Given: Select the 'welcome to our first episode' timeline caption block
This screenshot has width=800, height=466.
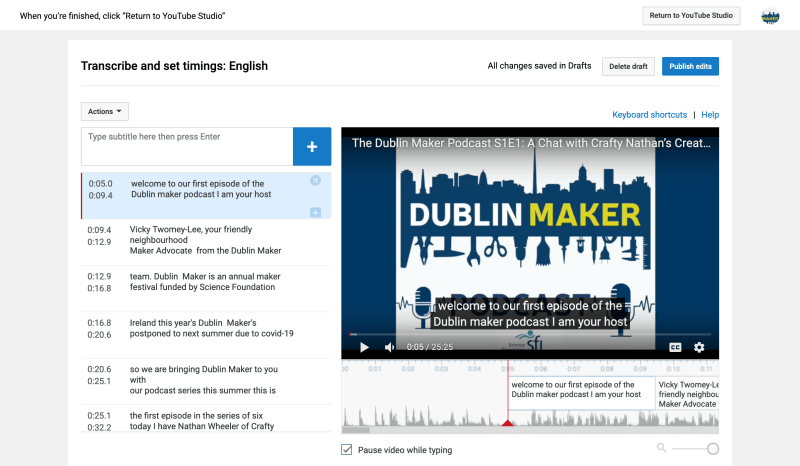Looking at the screenshot, I should (582, 393).
